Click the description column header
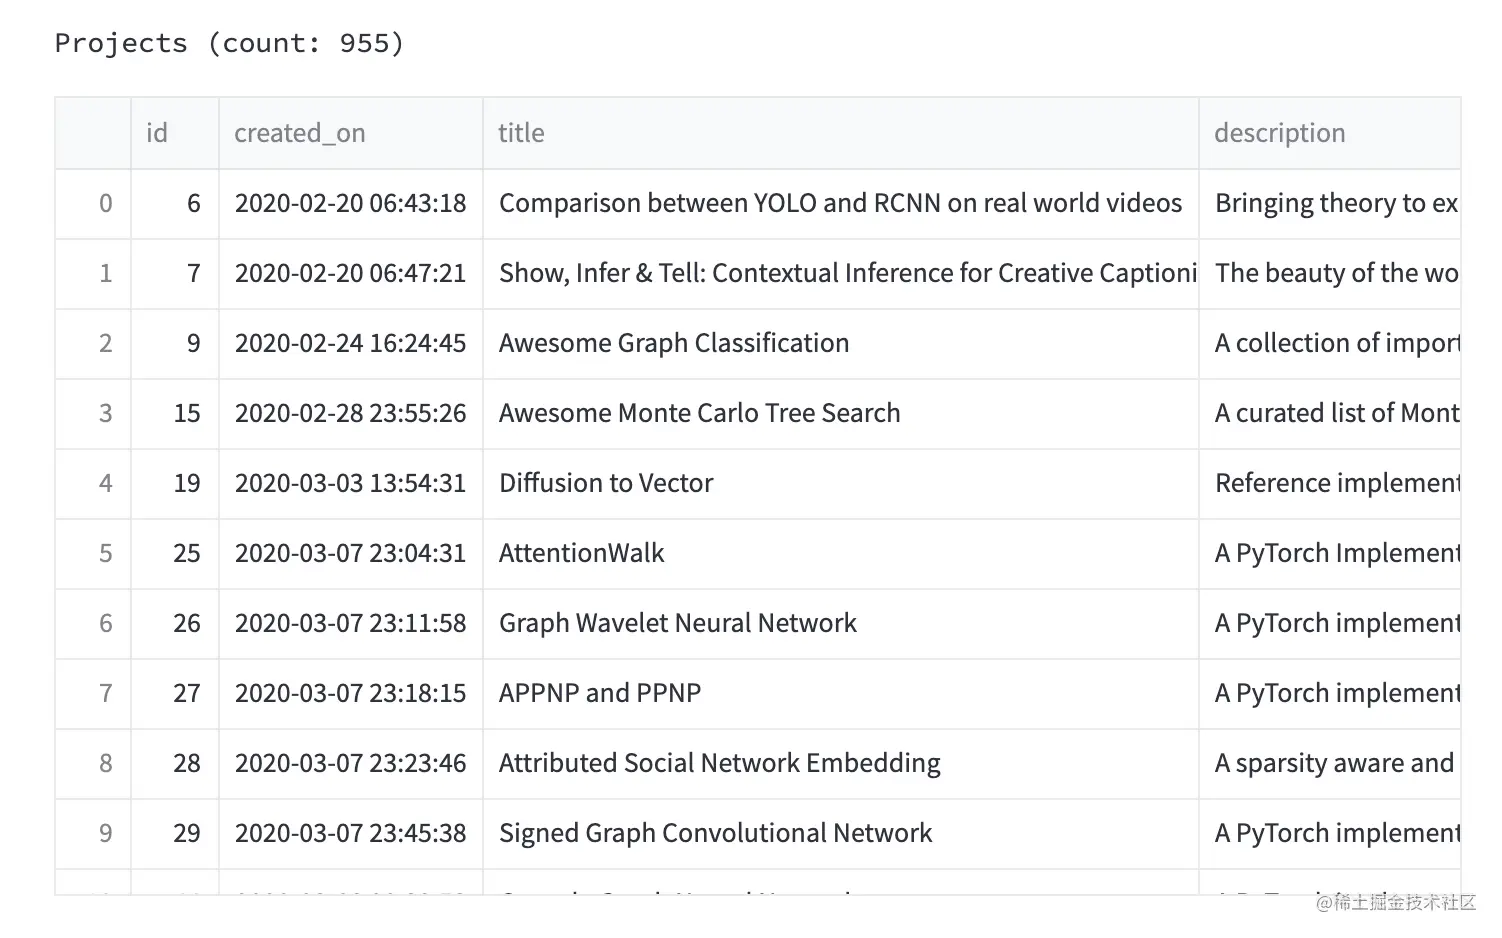This screenshot has width=1502, height=938. [1279, 133]
